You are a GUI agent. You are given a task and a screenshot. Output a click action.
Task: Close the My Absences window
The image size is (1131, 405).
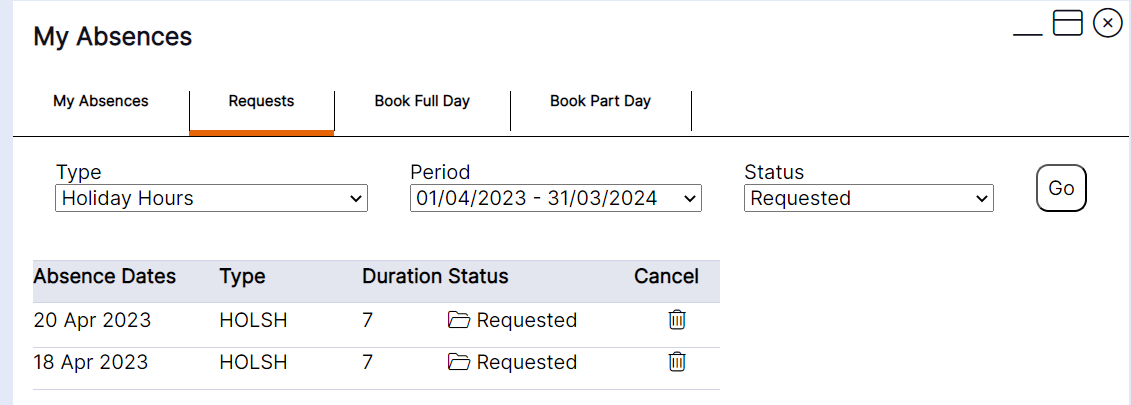(x=1108, y=23)
